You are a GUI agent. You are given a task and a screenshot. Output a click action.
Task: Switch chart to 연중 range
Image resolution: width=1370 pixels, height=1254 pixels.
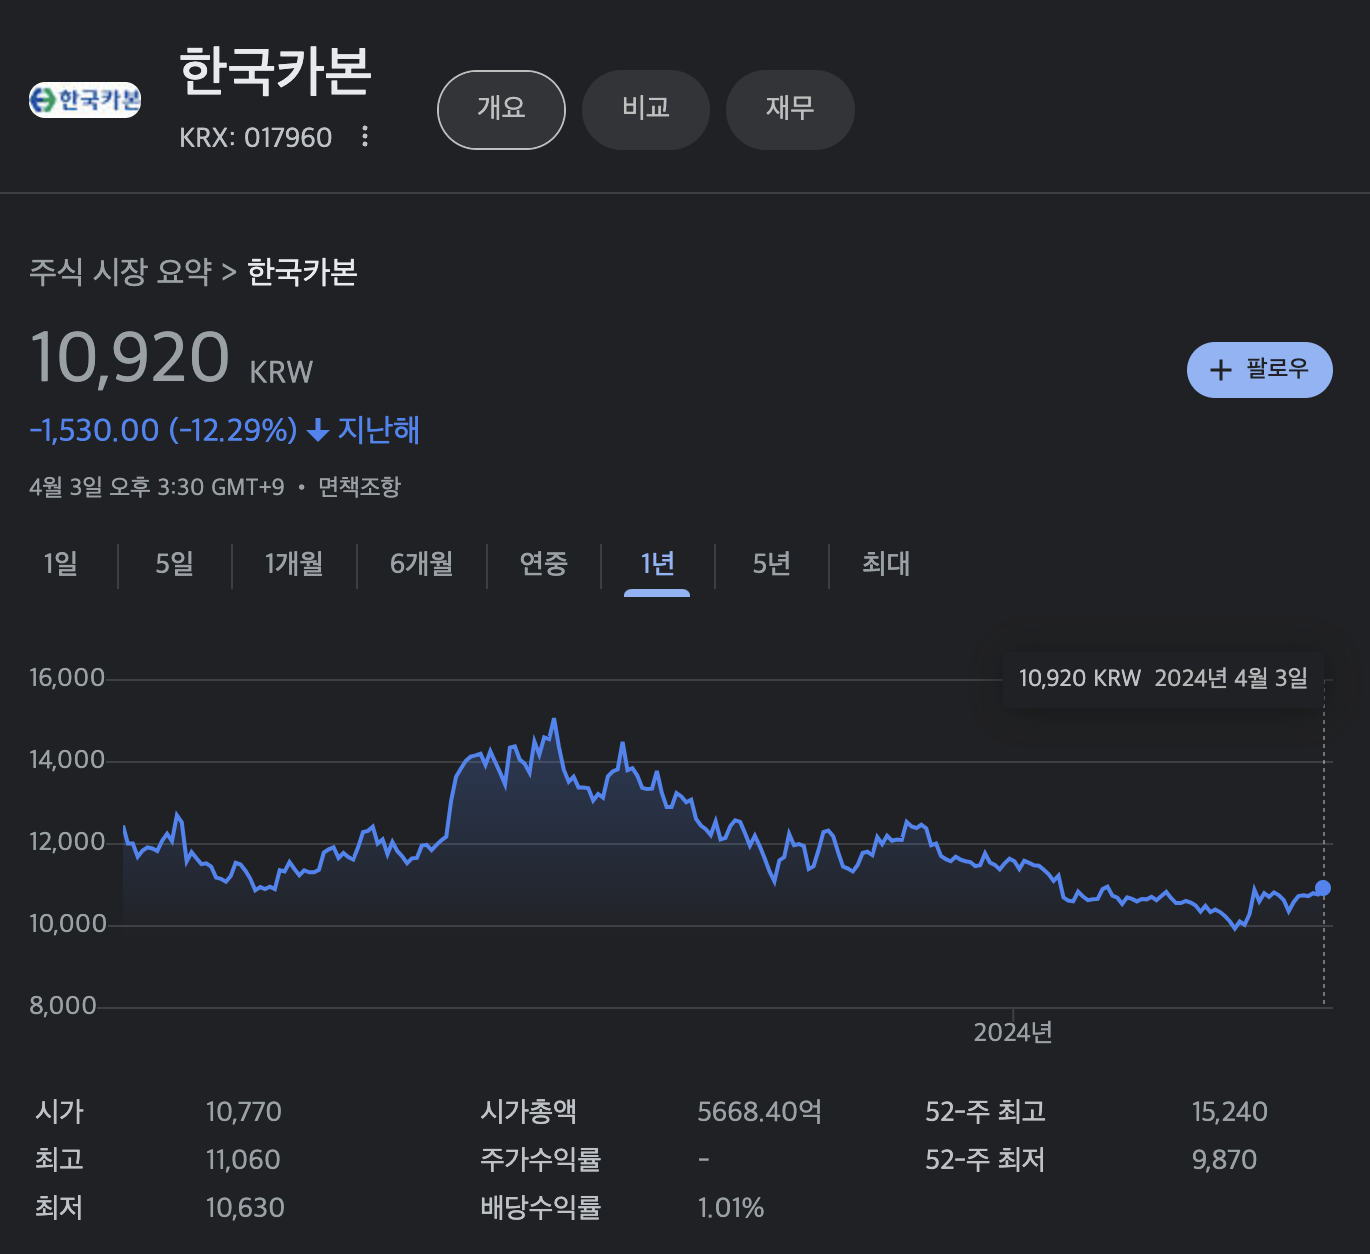(543, 564)
